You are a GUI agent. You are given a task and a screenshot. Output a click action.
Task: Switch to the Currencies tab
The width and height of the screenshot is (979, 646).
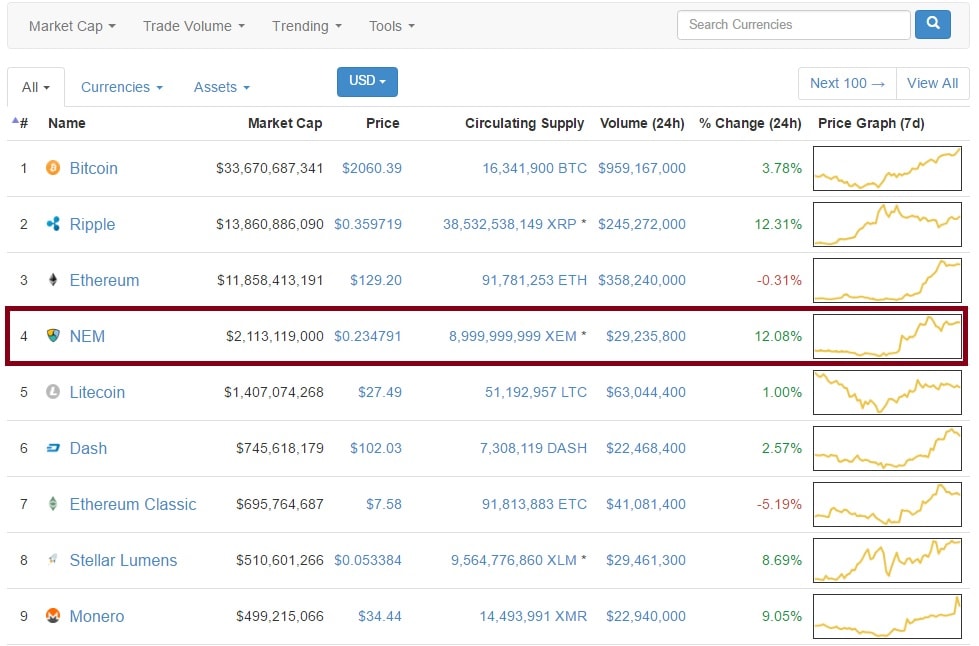click(x=121, y=87)
